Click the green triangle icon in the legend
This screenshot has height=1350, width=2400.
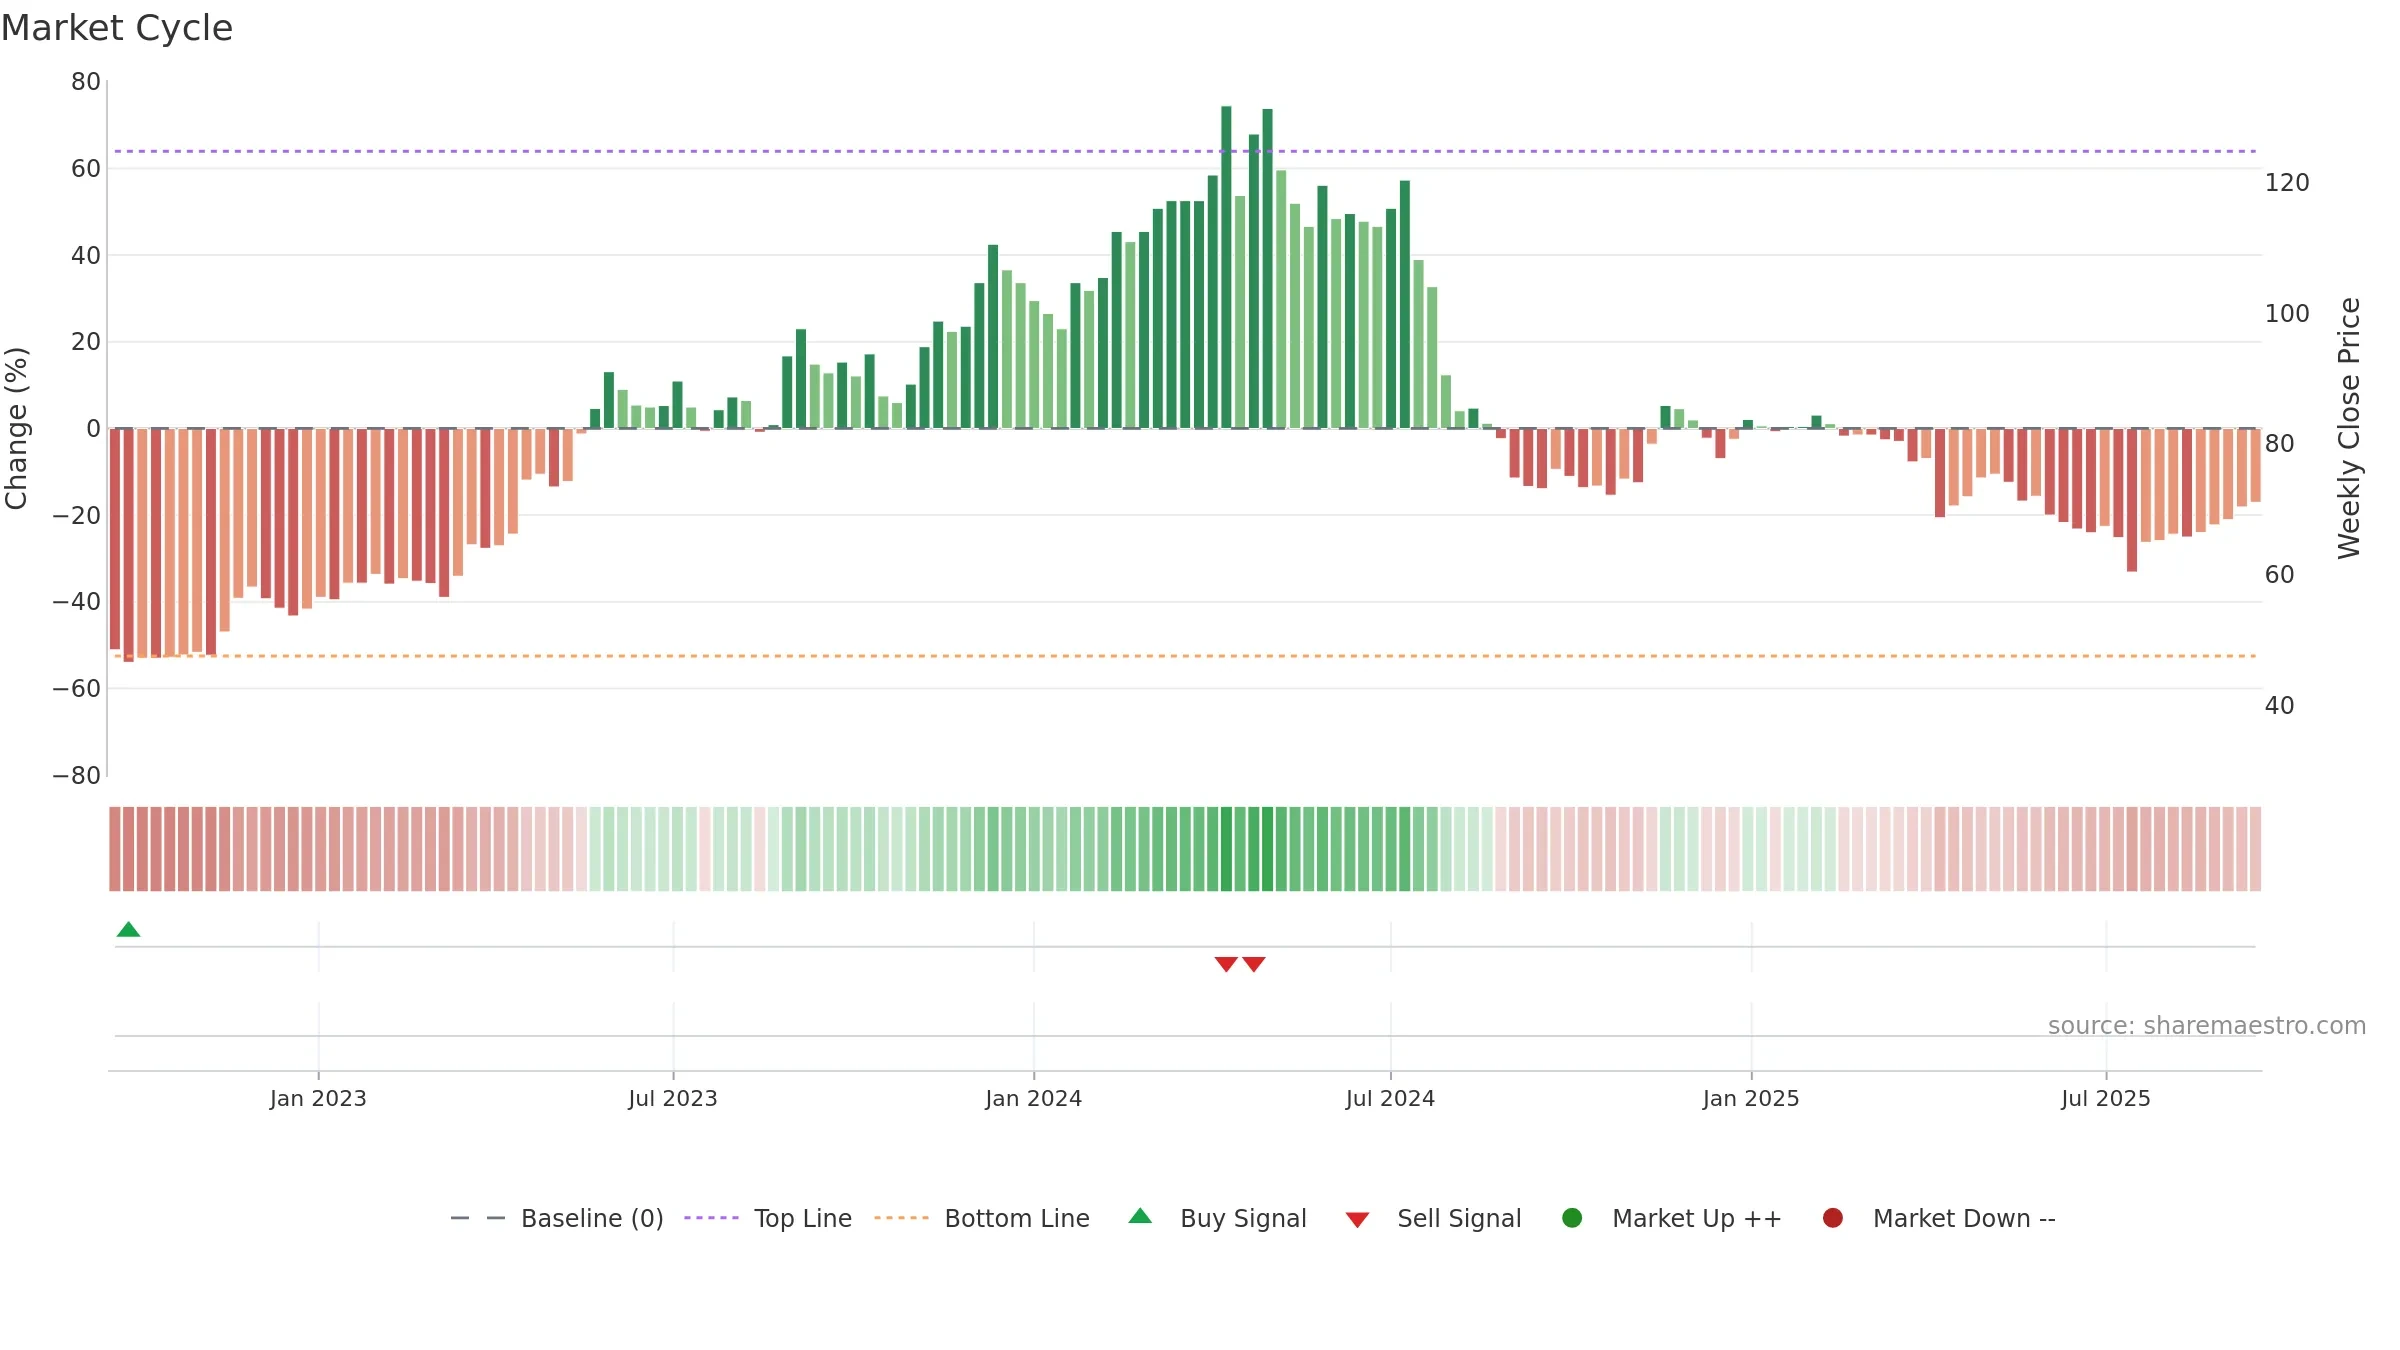click(x=1140, y=1216)
